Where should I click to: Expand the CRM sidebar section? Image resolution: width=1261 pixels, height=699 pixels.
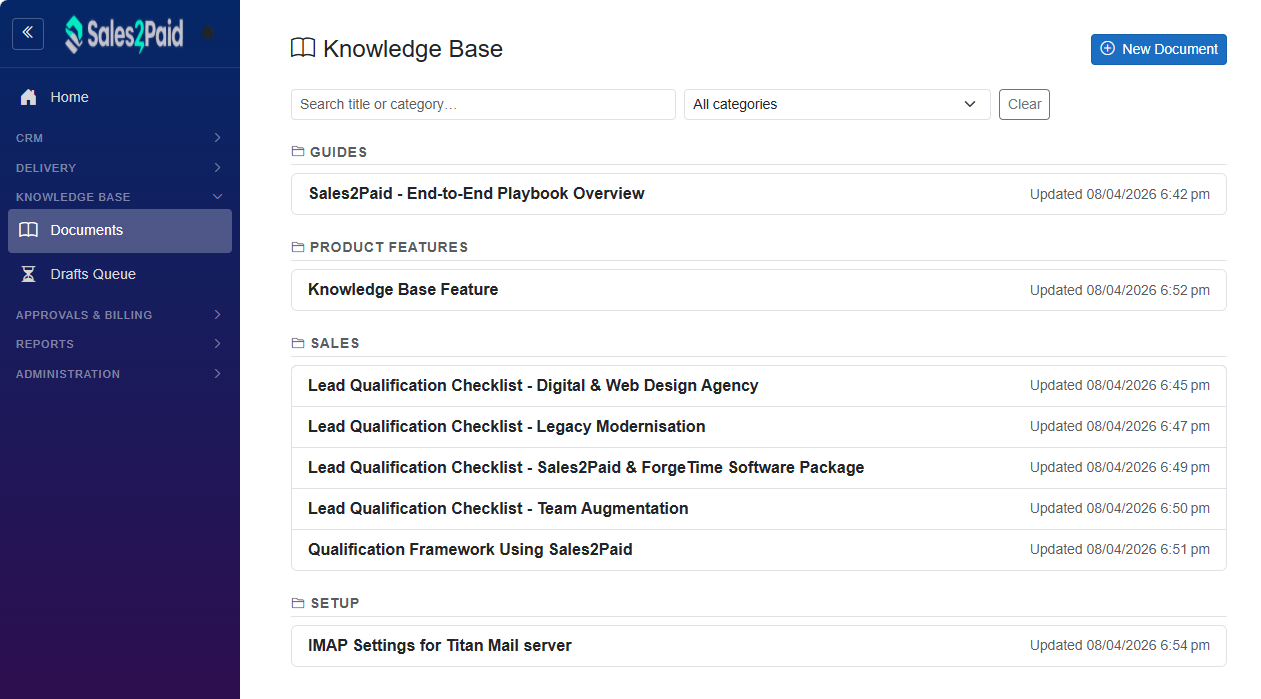coord(120,138)
